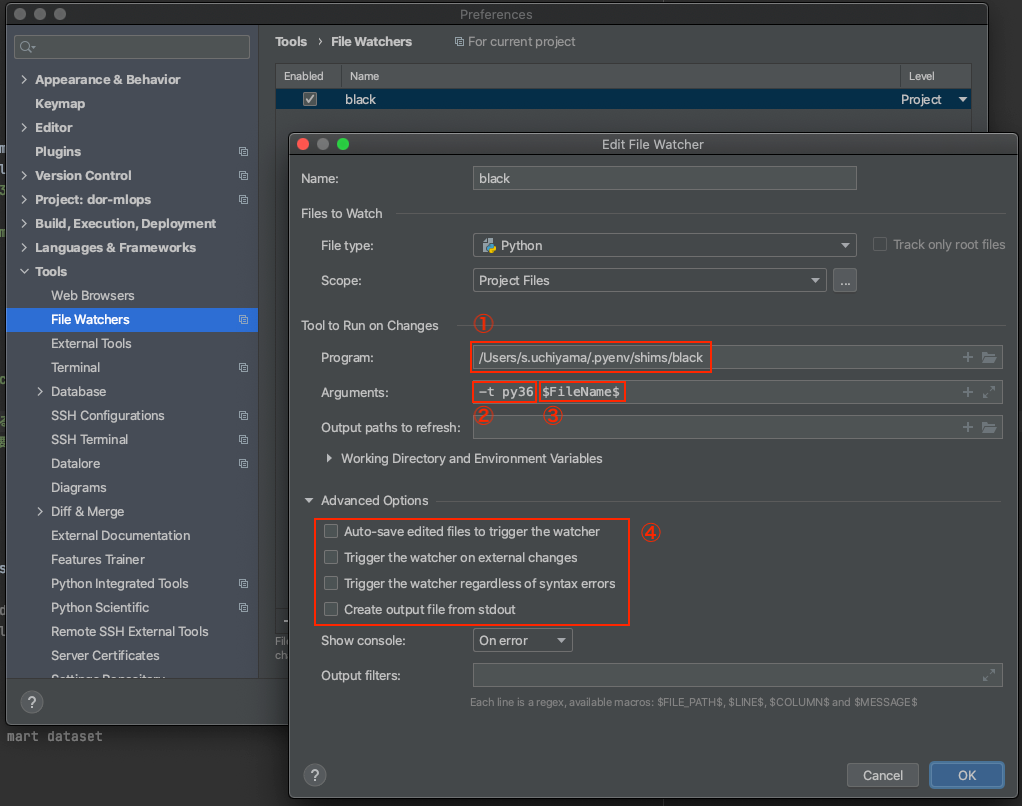Click the project-level icon next to Python Scientific
The image size is (1022, 806).
click(243, 607)
